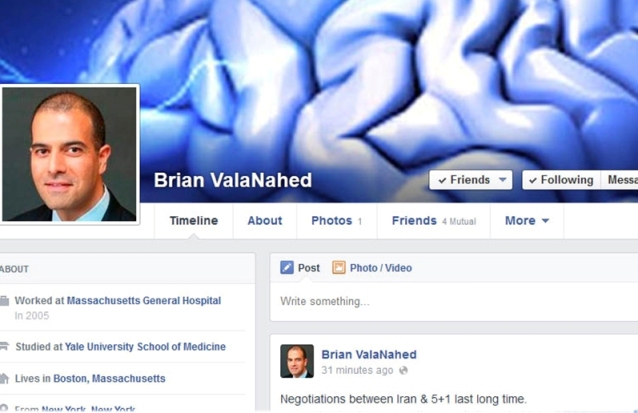Click the house icon beside Lives in

click(x=4, y=378)
